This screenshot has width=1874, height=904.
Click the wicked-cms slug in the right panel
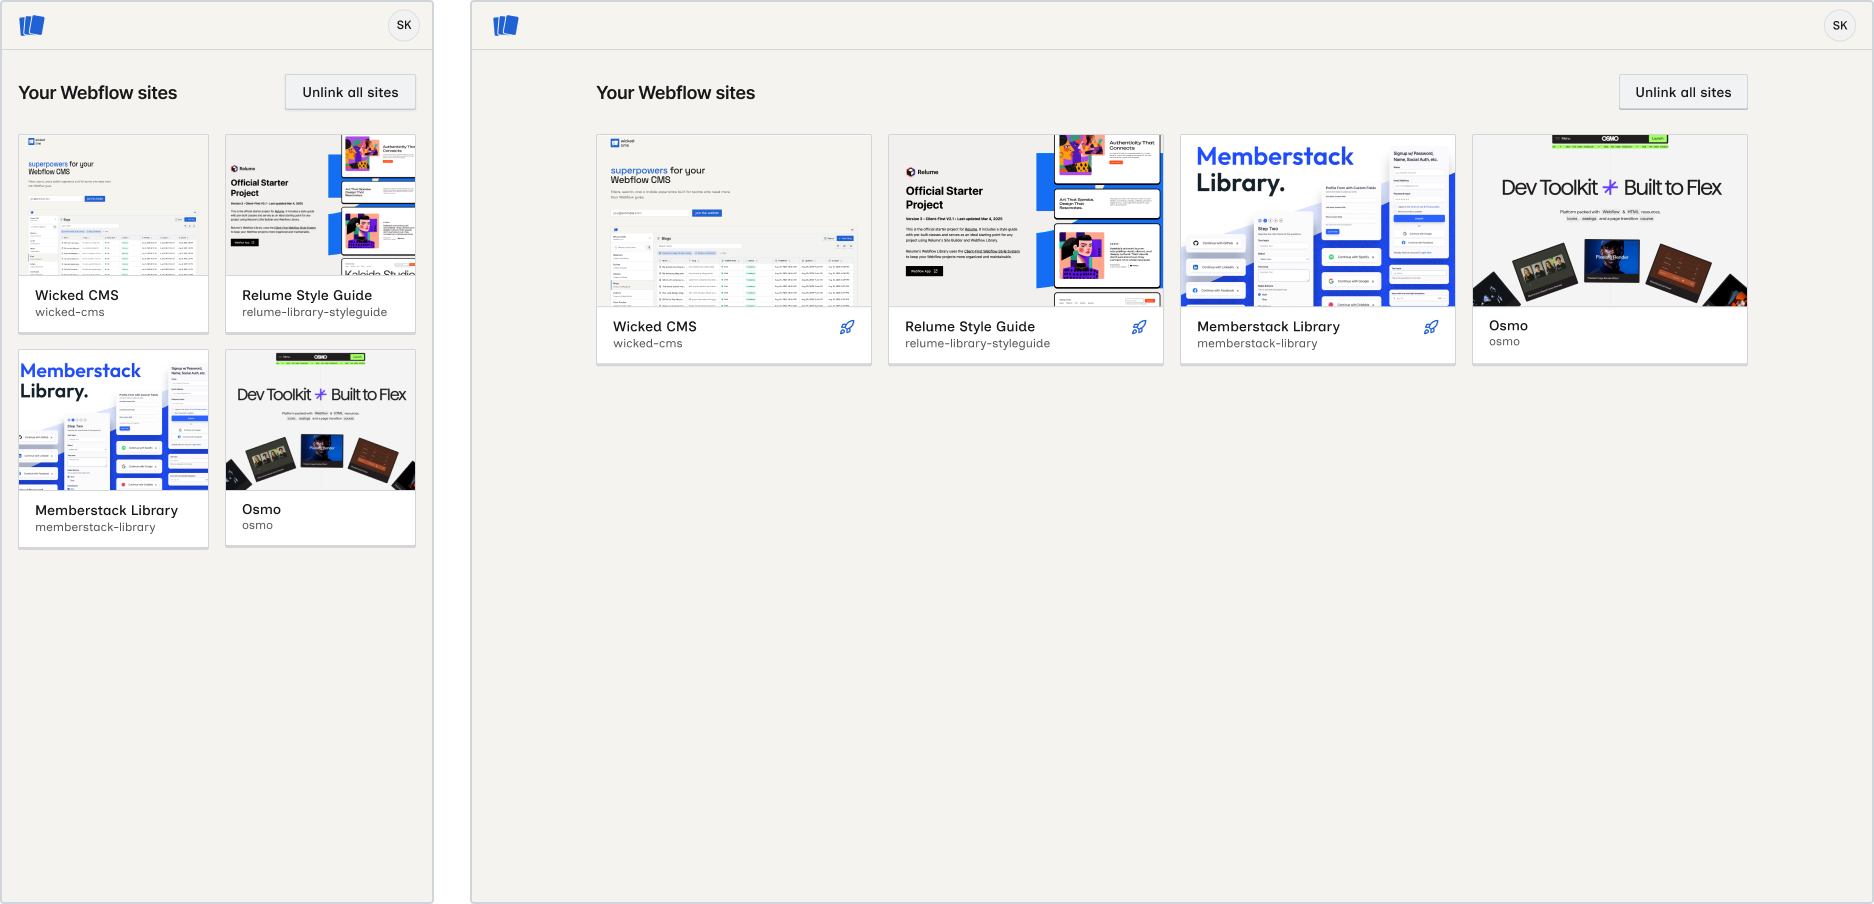(648, 343)
